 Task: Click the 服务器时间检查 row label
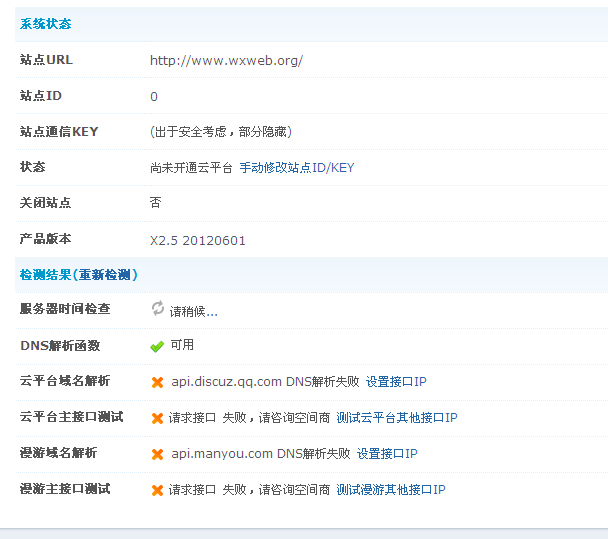(65, 309)
